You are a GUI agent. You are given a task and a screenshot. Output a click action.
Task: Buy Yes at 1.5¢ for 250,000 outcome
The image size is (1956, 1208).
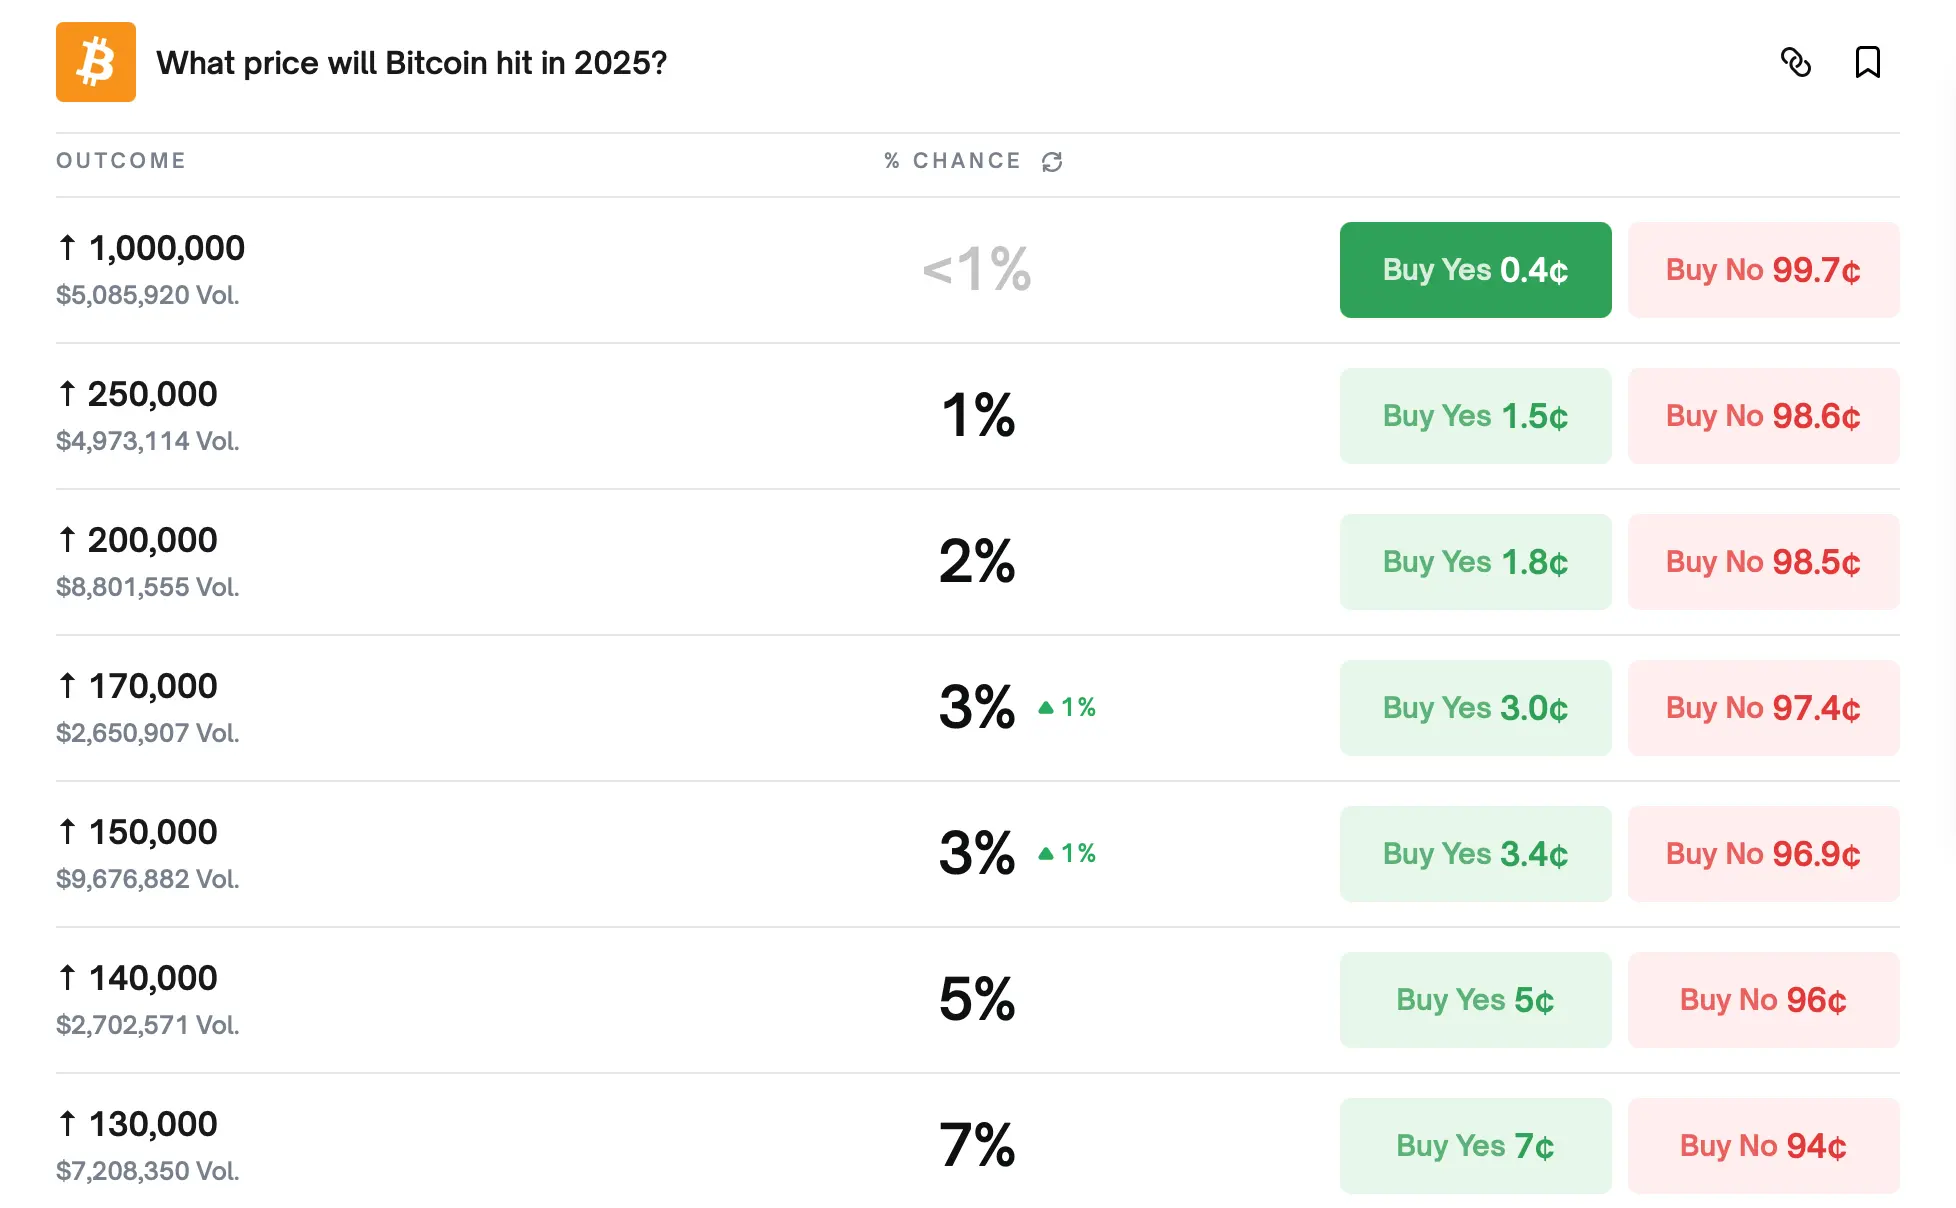point(1475,415)
